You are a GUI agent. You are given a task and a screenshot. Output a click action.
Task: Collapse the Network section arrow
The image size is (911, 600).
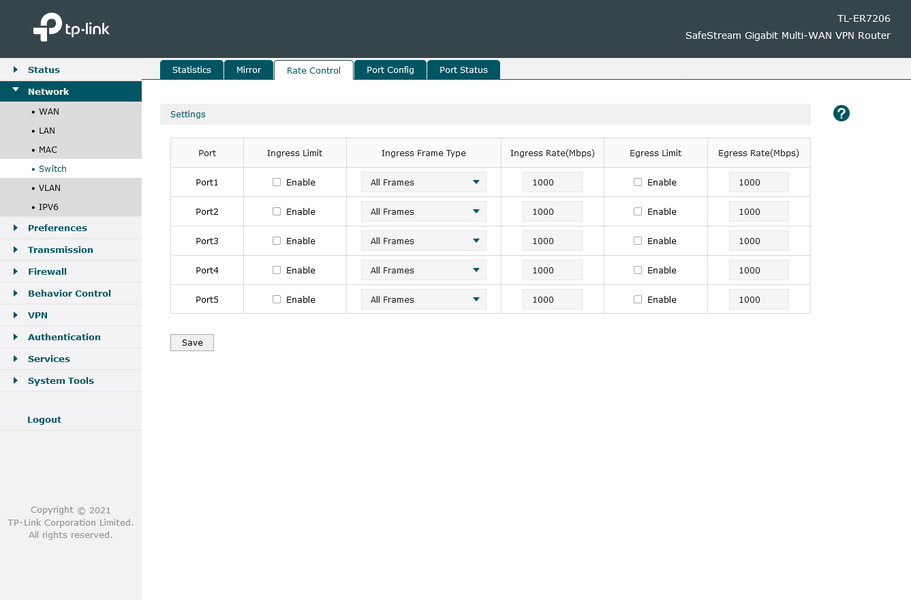pos(16,91)
